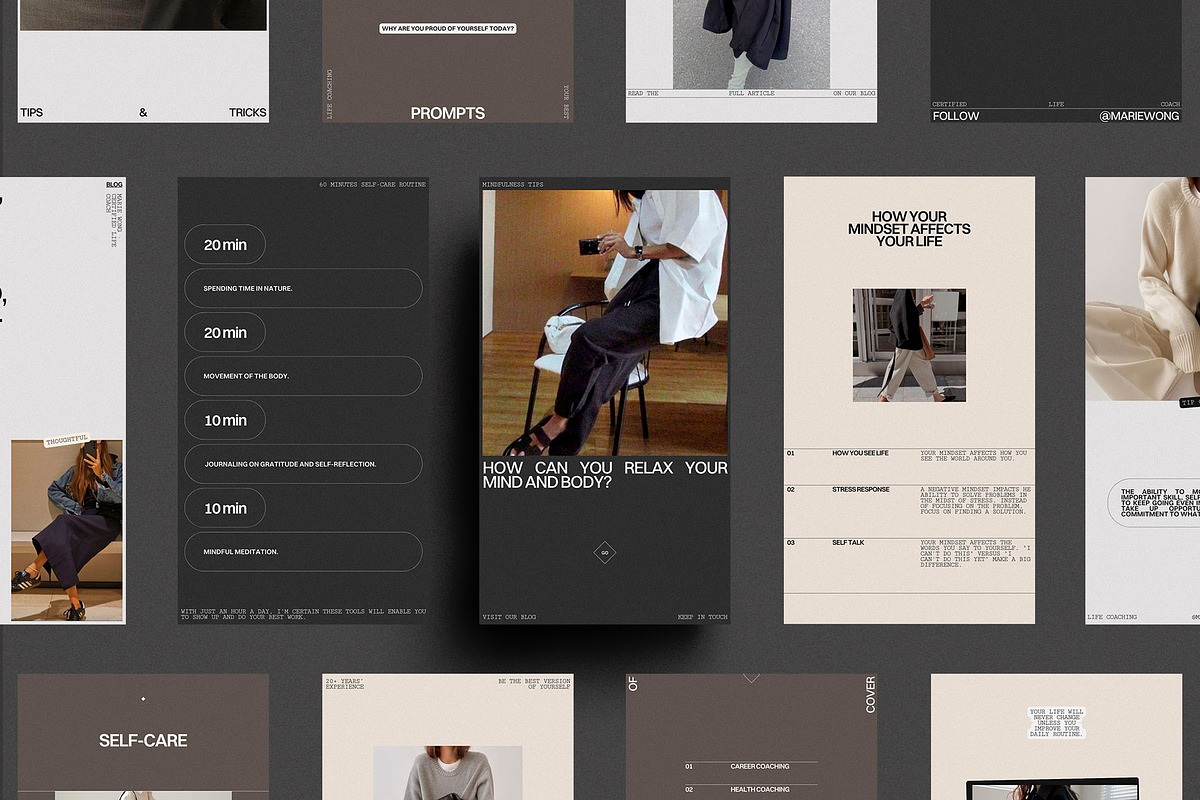Click the 'Movement of the body.' pill

pos(303,376)
